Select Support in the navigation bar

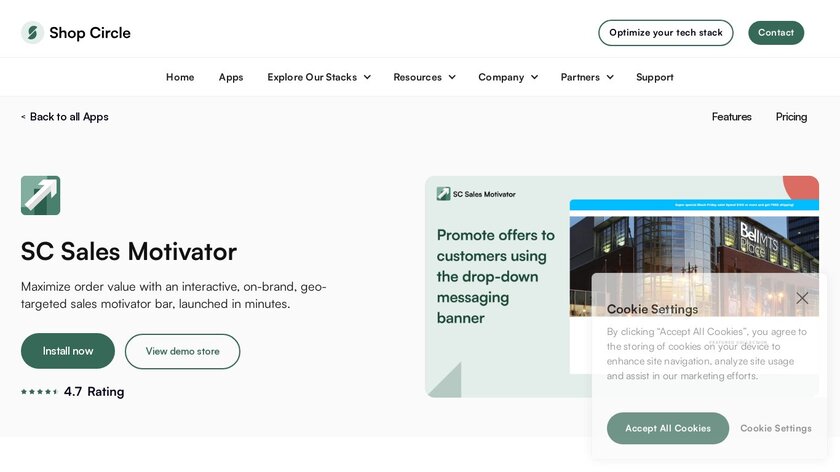(655, 77)
